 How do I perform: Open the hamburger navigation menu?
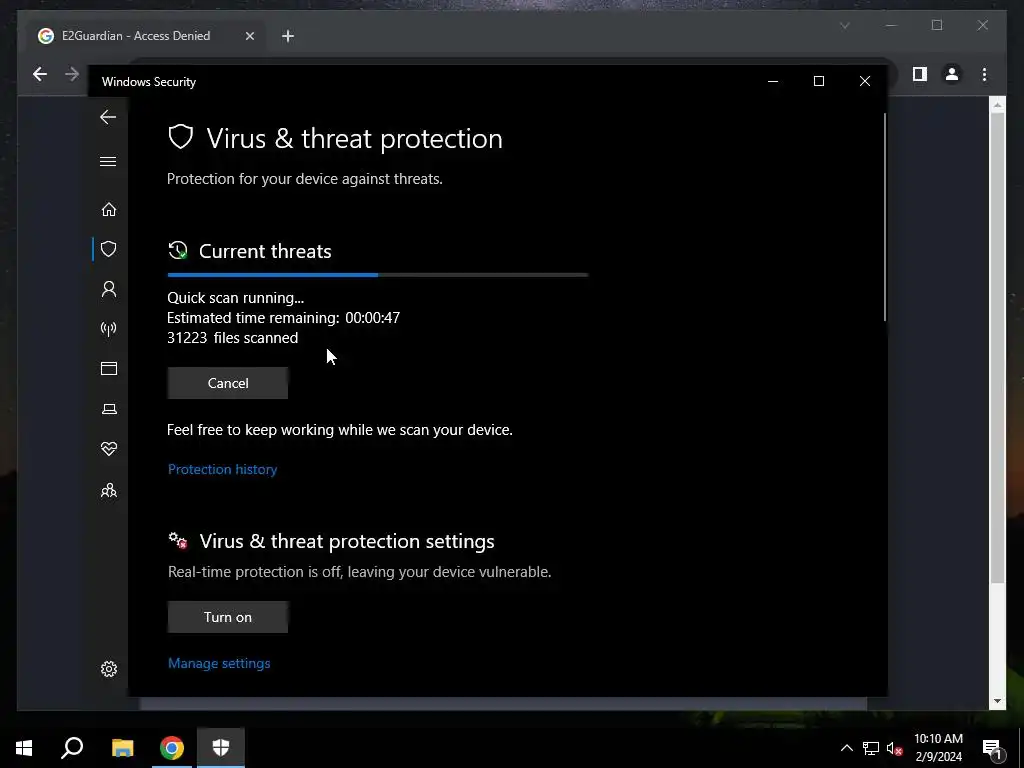click(x=108, y=161)
